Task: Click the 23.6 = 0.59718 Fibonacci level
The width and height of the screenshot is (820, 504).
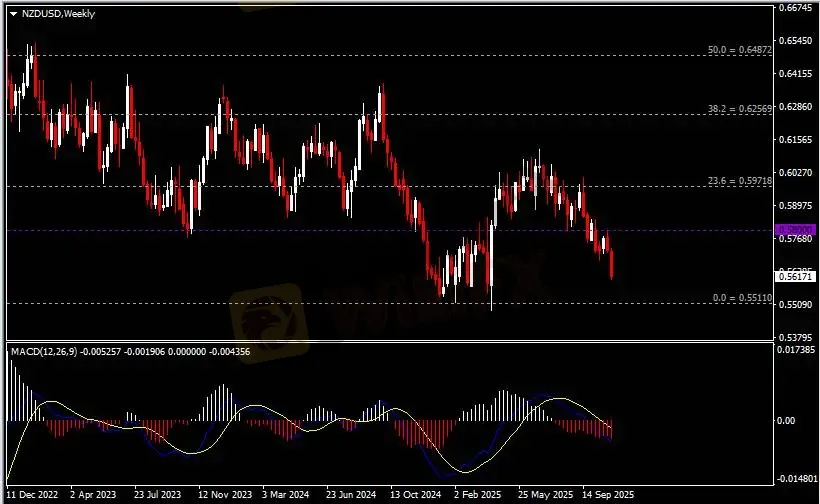Action: coord(739,180)
